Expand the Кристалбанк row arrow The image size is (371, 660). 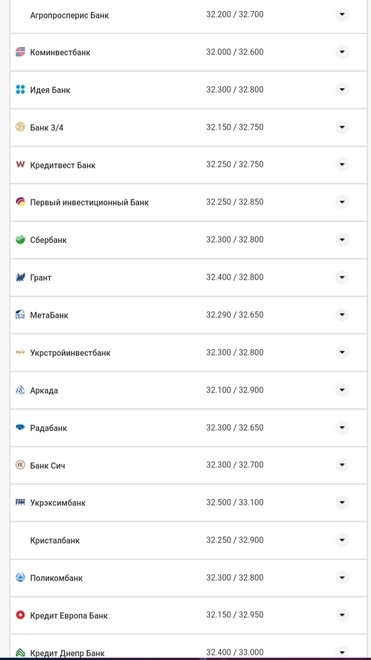click(x=342, y=540)
